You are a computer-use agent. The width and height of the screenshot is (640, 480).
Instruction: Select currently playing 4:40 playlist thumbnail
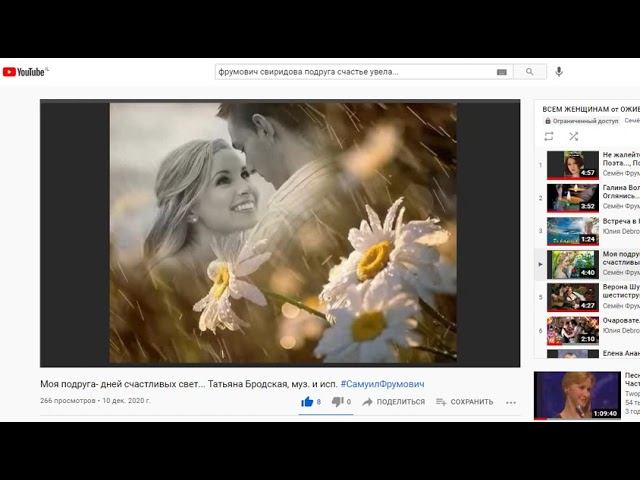click(x=573, y=264)
